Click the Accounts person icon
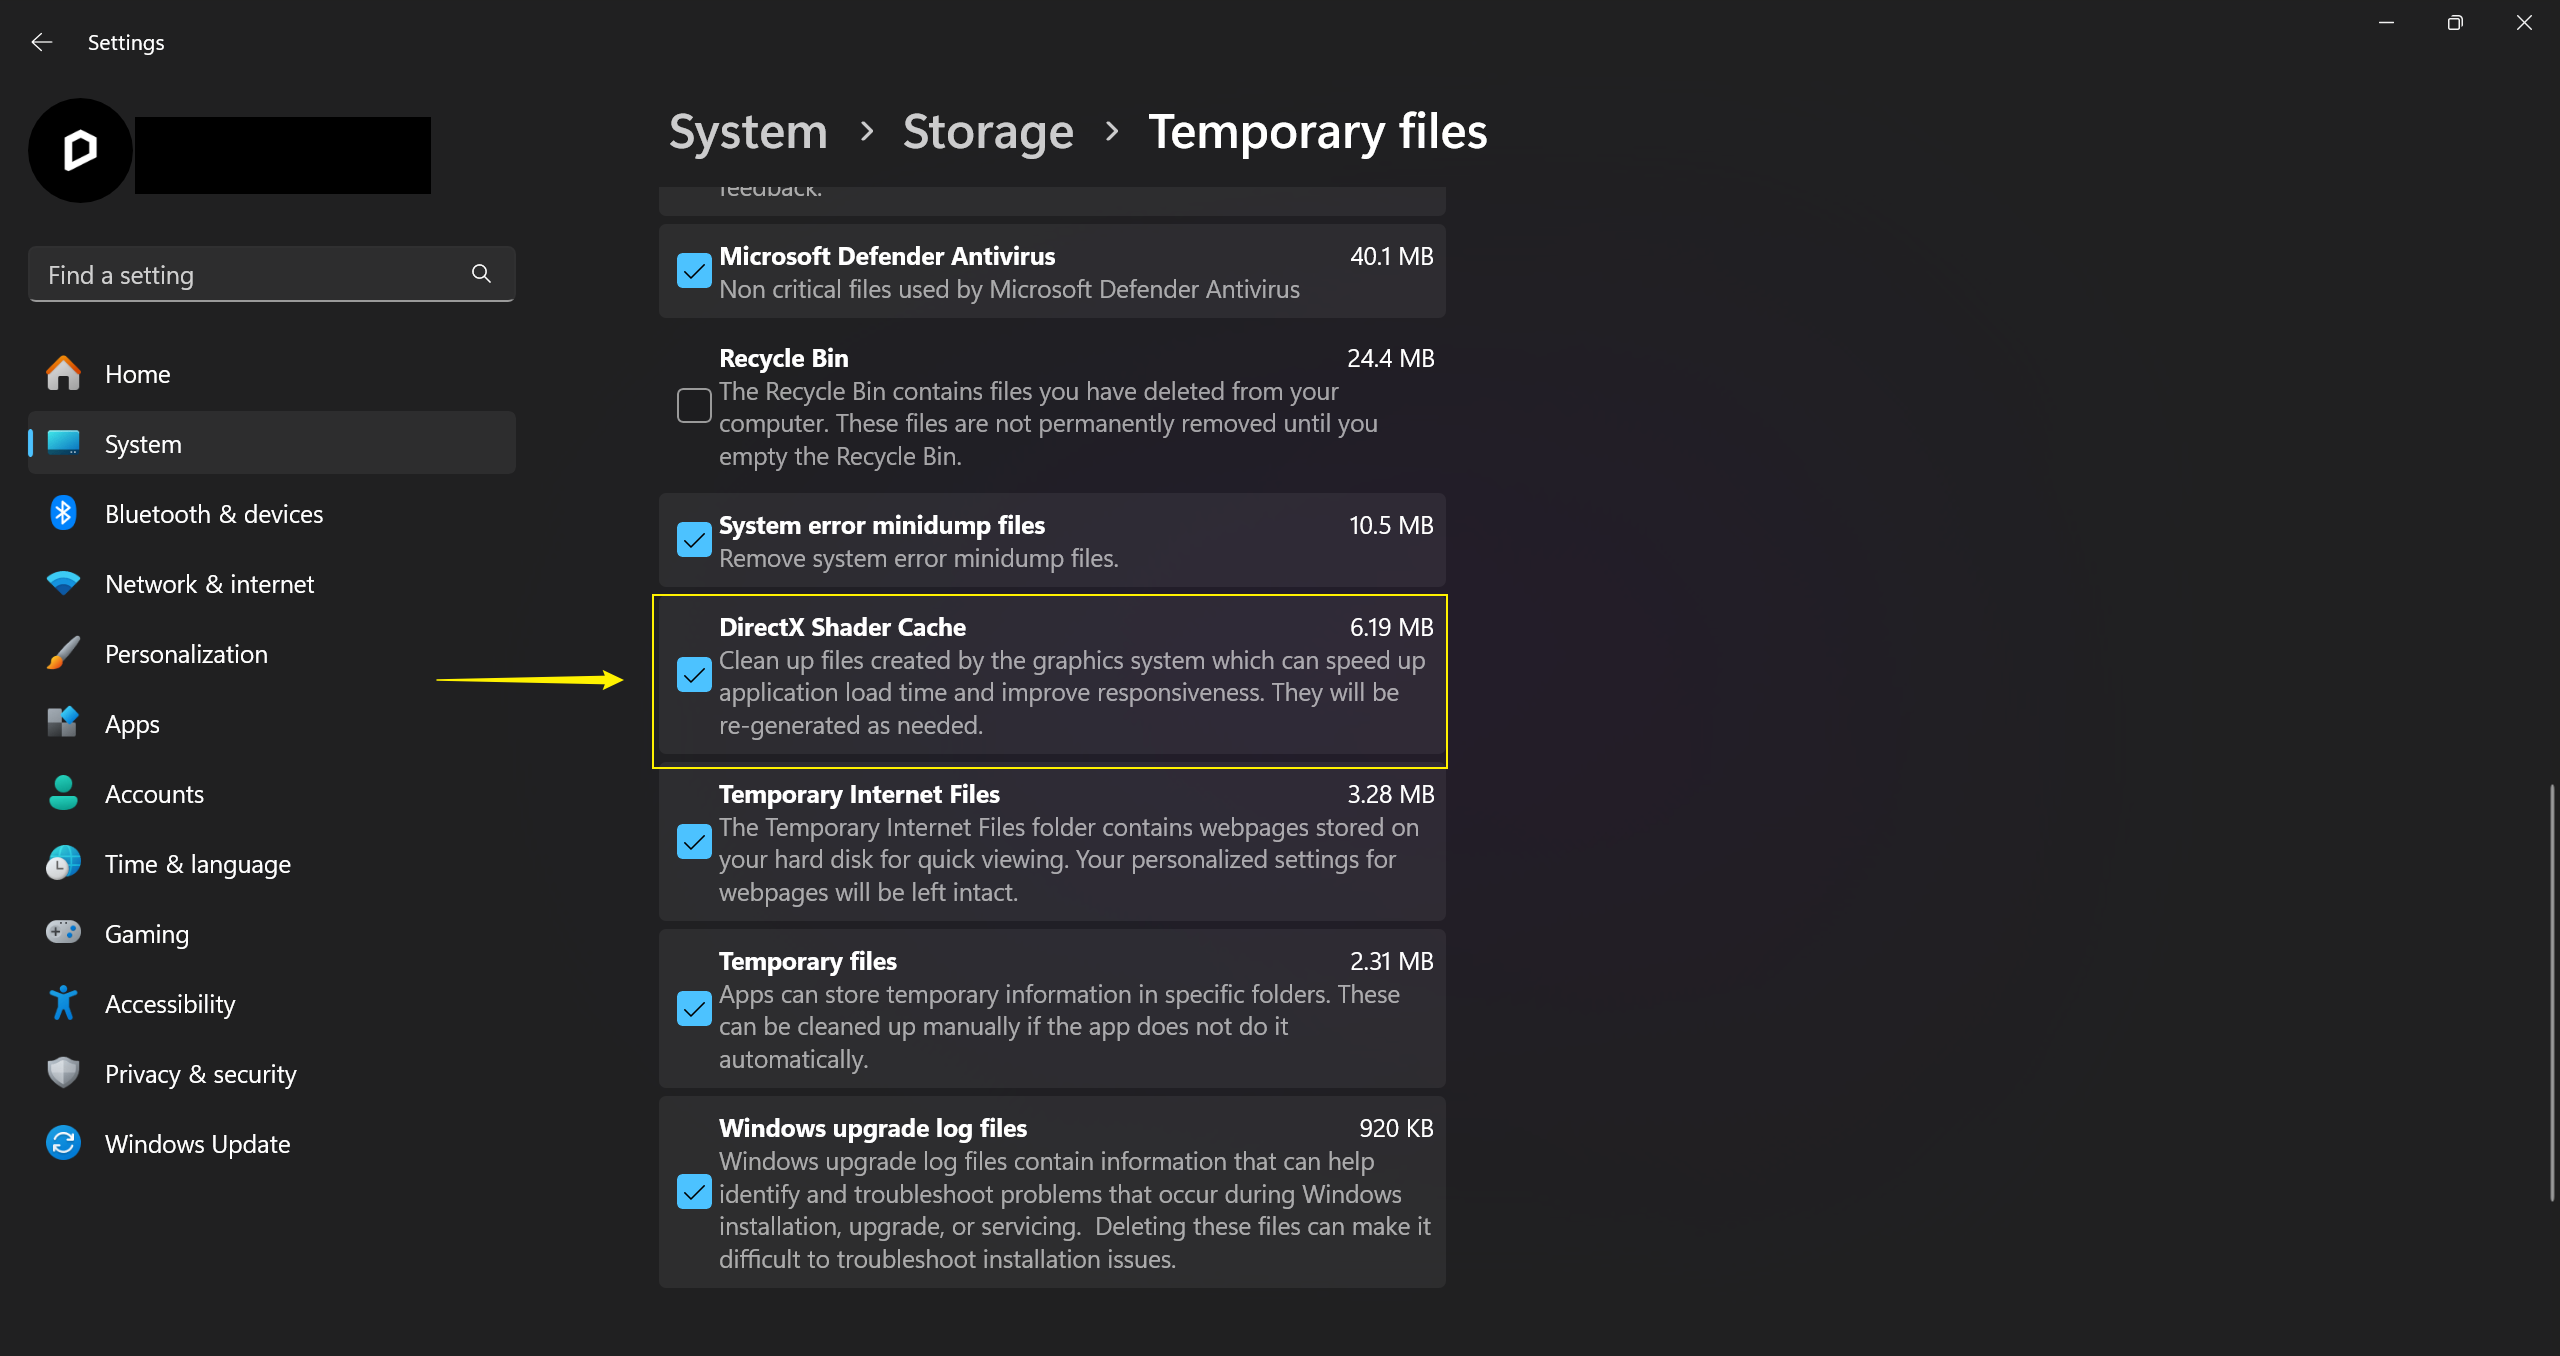 (63, 793)
